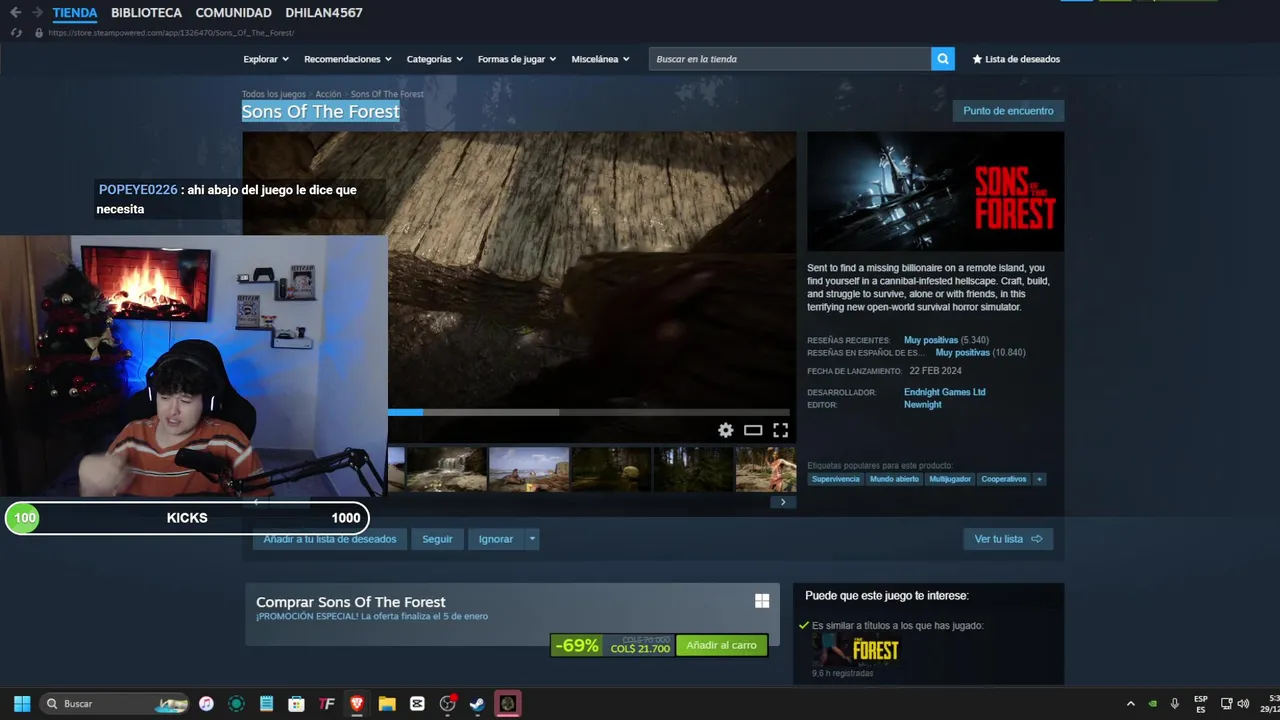Click the page reload icon by the URL
1280x720 pixels.
(16, 33)
